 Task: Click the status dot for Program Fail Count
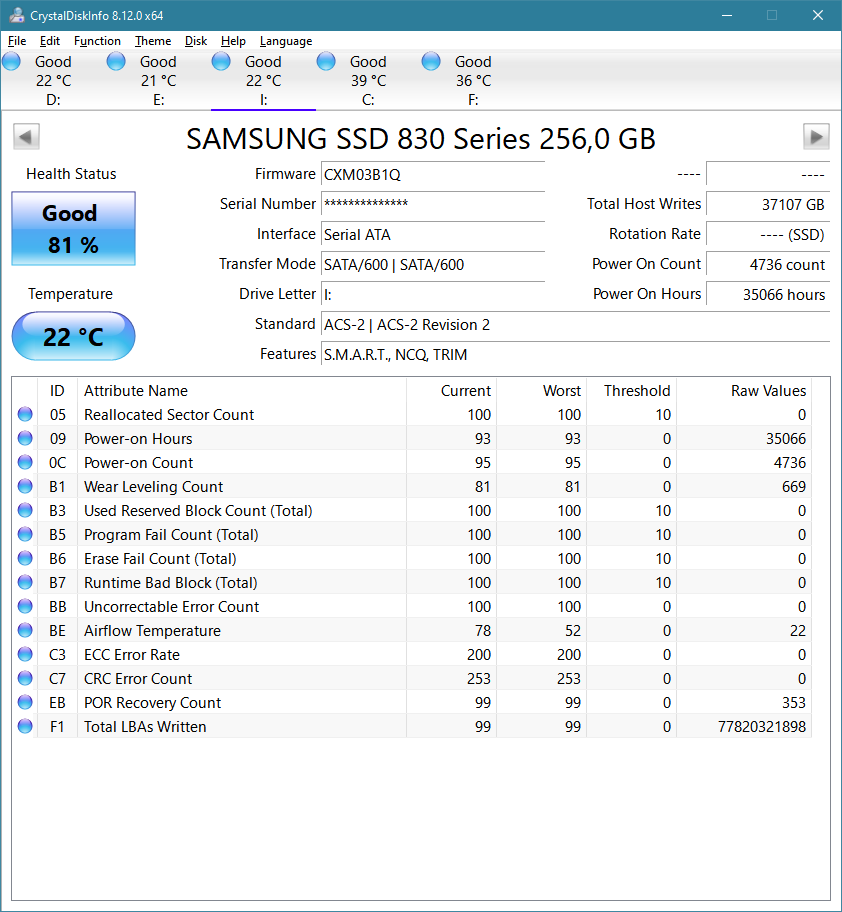25,534
